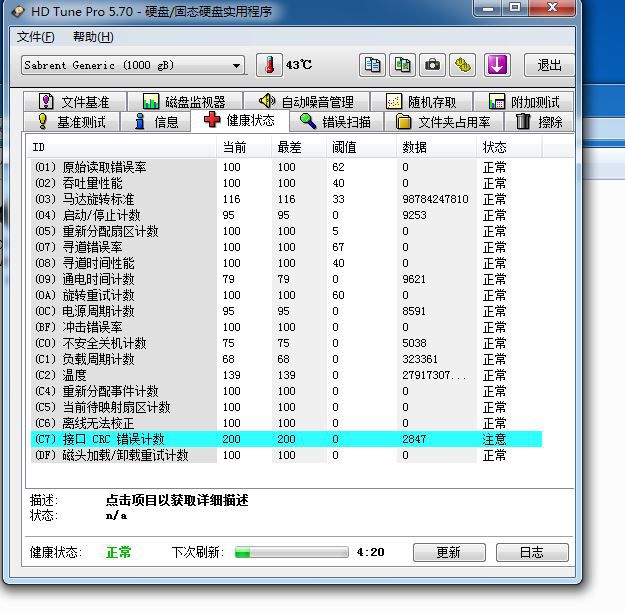Click the 阈值 column header
This screenshot has height=611, width=625.
point(361,147)
